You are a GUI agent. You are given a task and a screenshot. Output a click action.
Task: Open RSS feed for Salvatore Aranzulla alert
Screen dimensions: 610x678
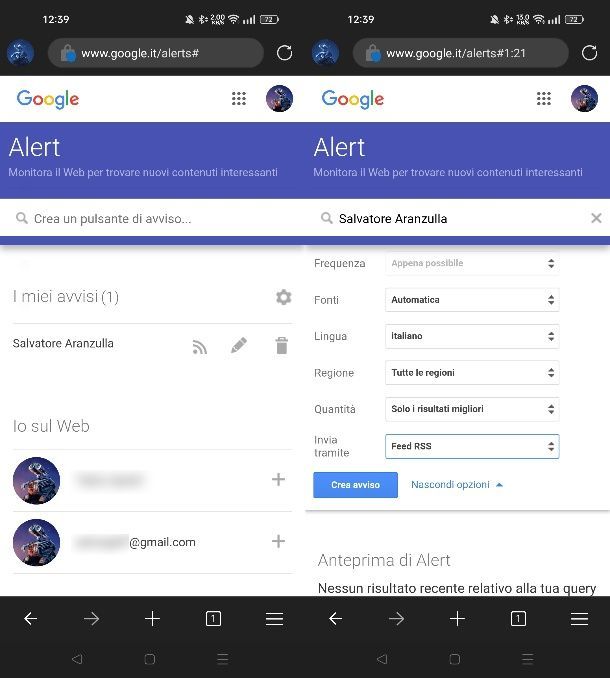200,346
